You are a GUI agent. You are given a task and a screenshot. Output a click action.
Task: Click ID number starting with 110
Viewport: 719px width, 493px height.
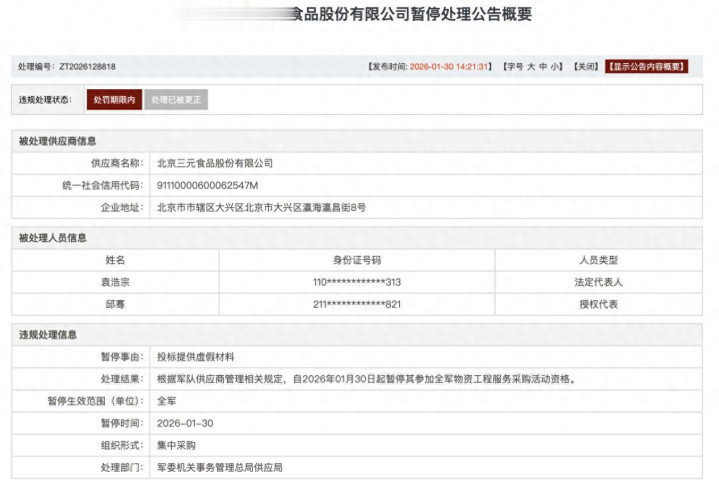357,282
